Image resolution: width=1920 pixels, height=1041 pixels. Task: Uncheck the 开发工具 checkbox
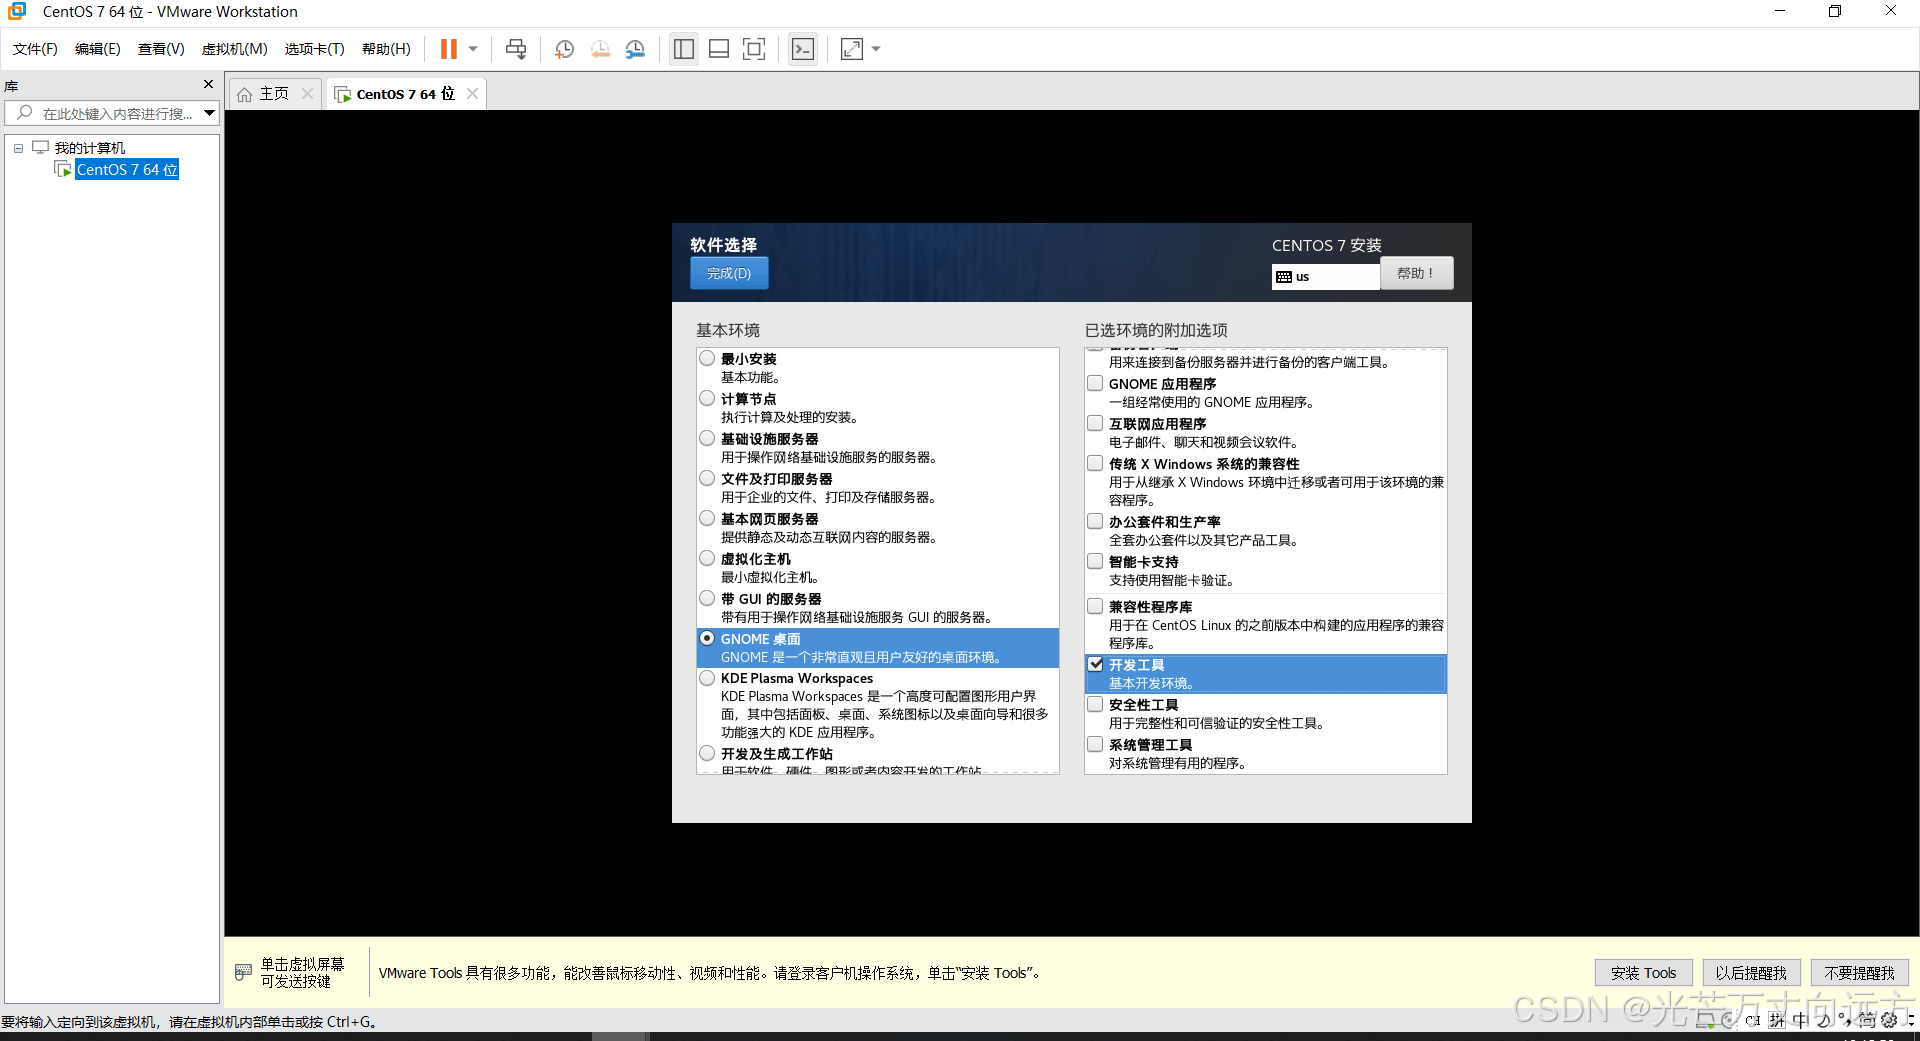[1095, 664]
